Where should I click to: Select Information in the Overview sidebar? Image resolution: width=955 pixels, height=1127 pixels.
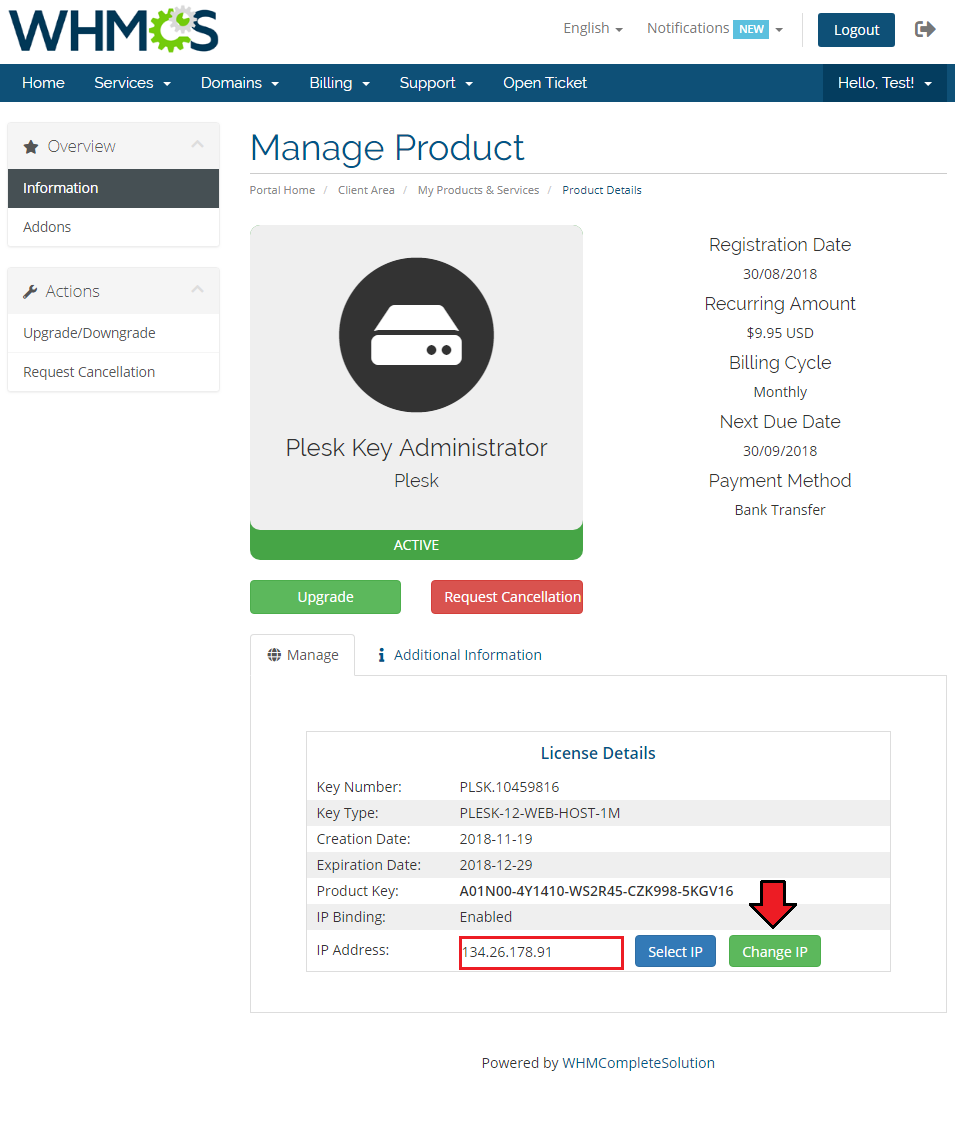(114, 188)
